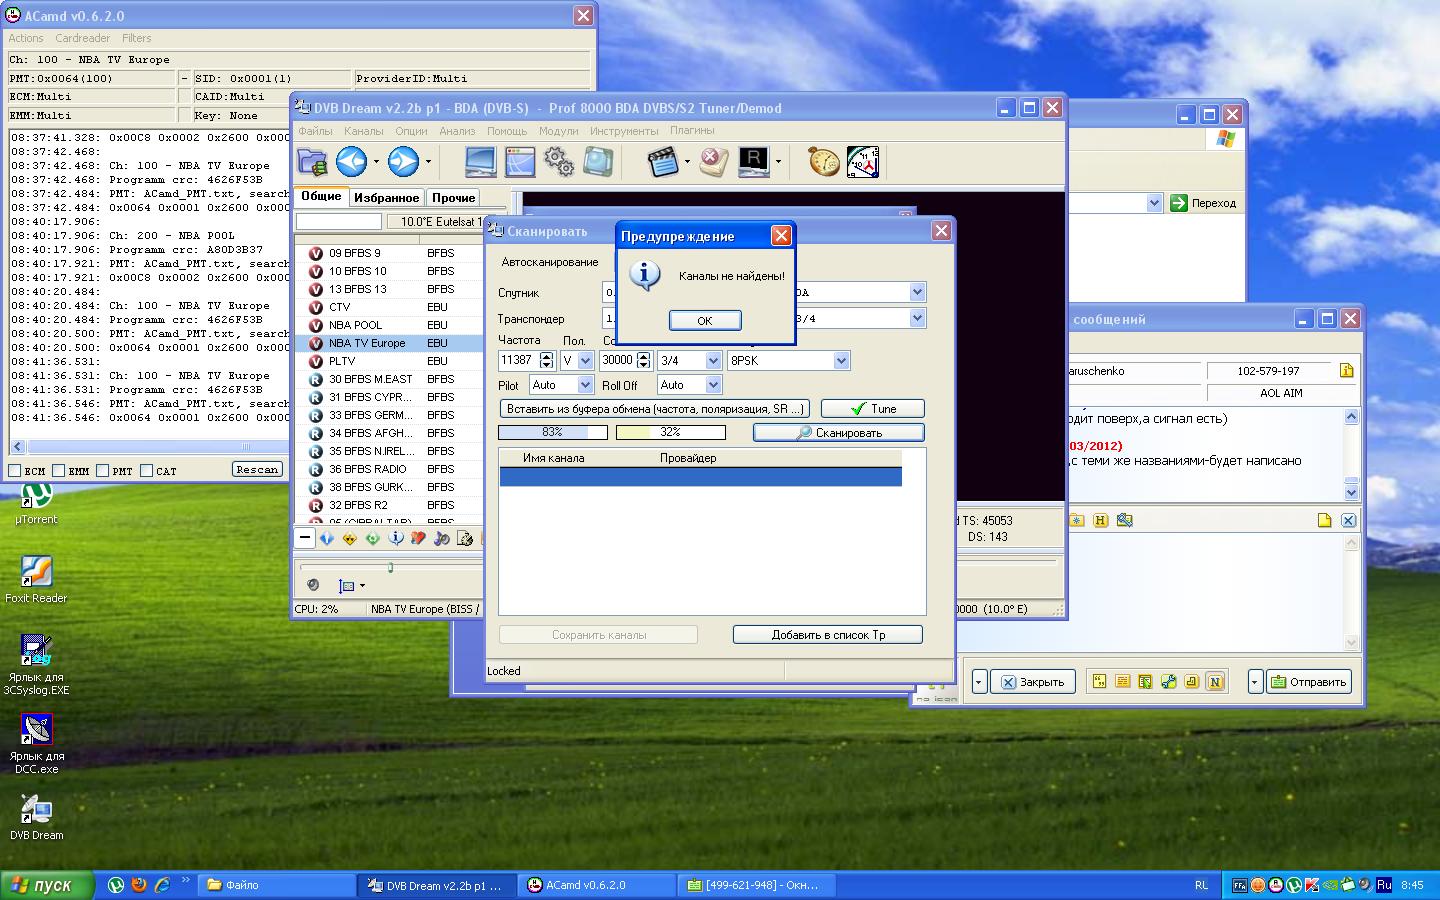Open the Cardreader menu in ACamd
This screenshot has height=900, width=1440.
[x=82, y=38]
